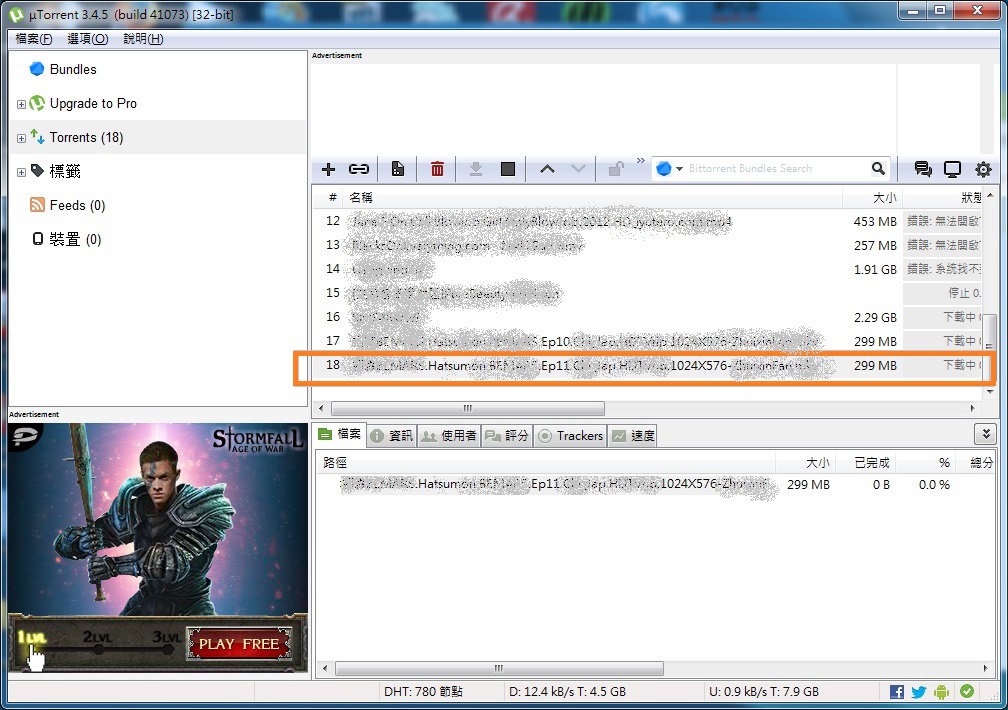The image size is (1008, 710).
Task: Show more toolbar buttons chevron
Action: coord(640,161)
